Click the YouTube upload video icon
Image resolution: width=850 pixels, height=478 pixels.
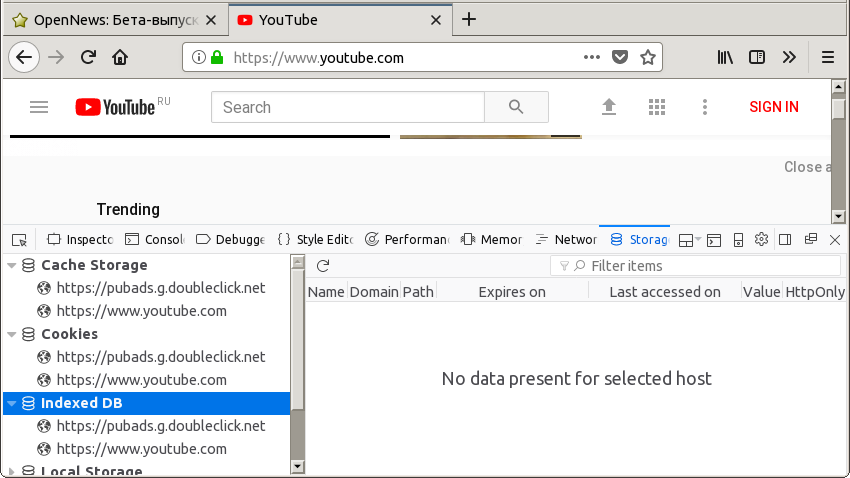609,107
